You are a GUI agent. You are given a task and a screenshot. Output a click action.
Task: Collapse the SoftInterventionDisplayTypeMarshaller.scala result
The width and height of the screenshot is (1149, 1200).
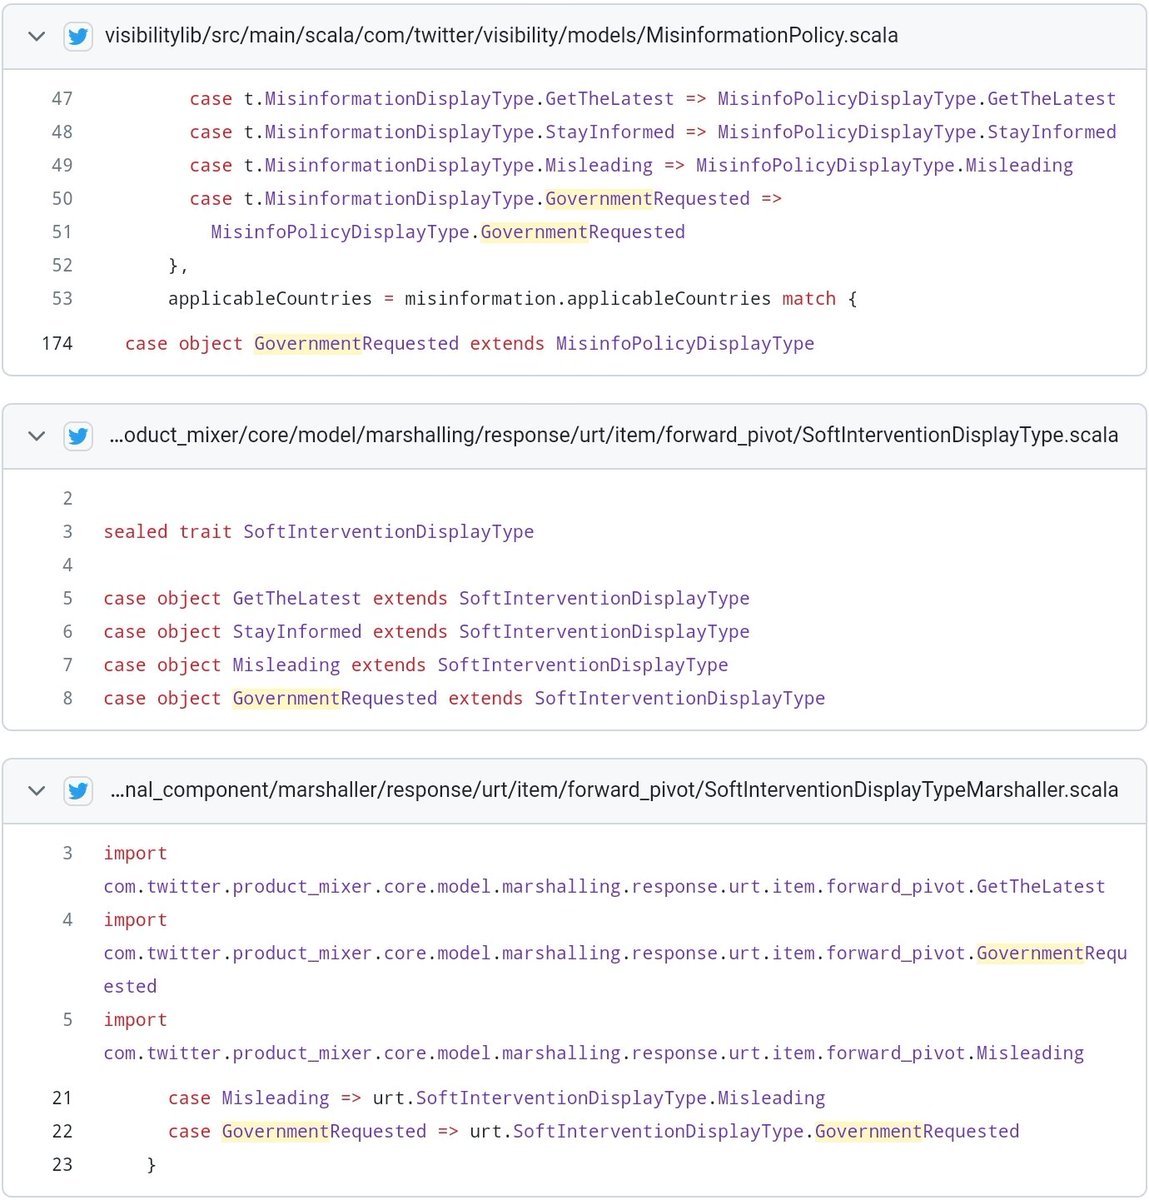click(37, 790)
